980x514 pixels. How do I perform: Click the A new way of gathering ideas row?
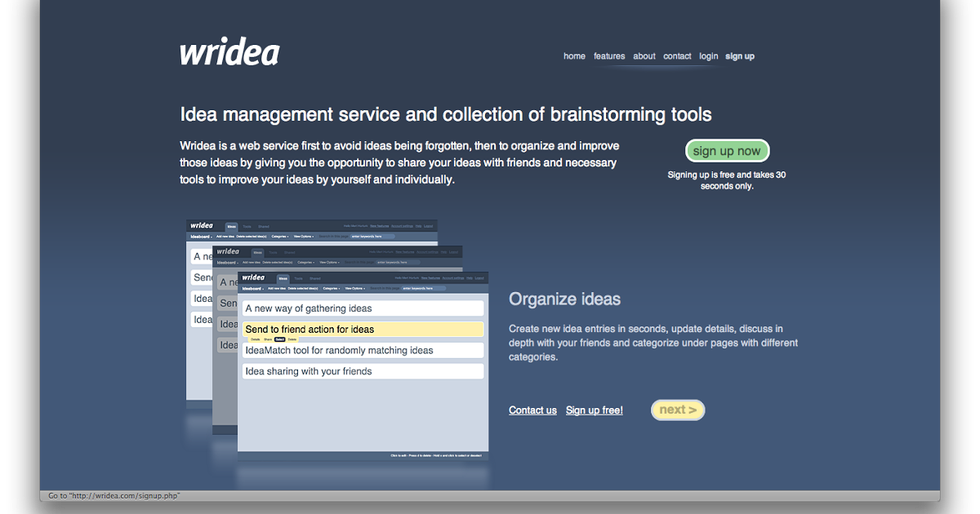pos(363,309)
